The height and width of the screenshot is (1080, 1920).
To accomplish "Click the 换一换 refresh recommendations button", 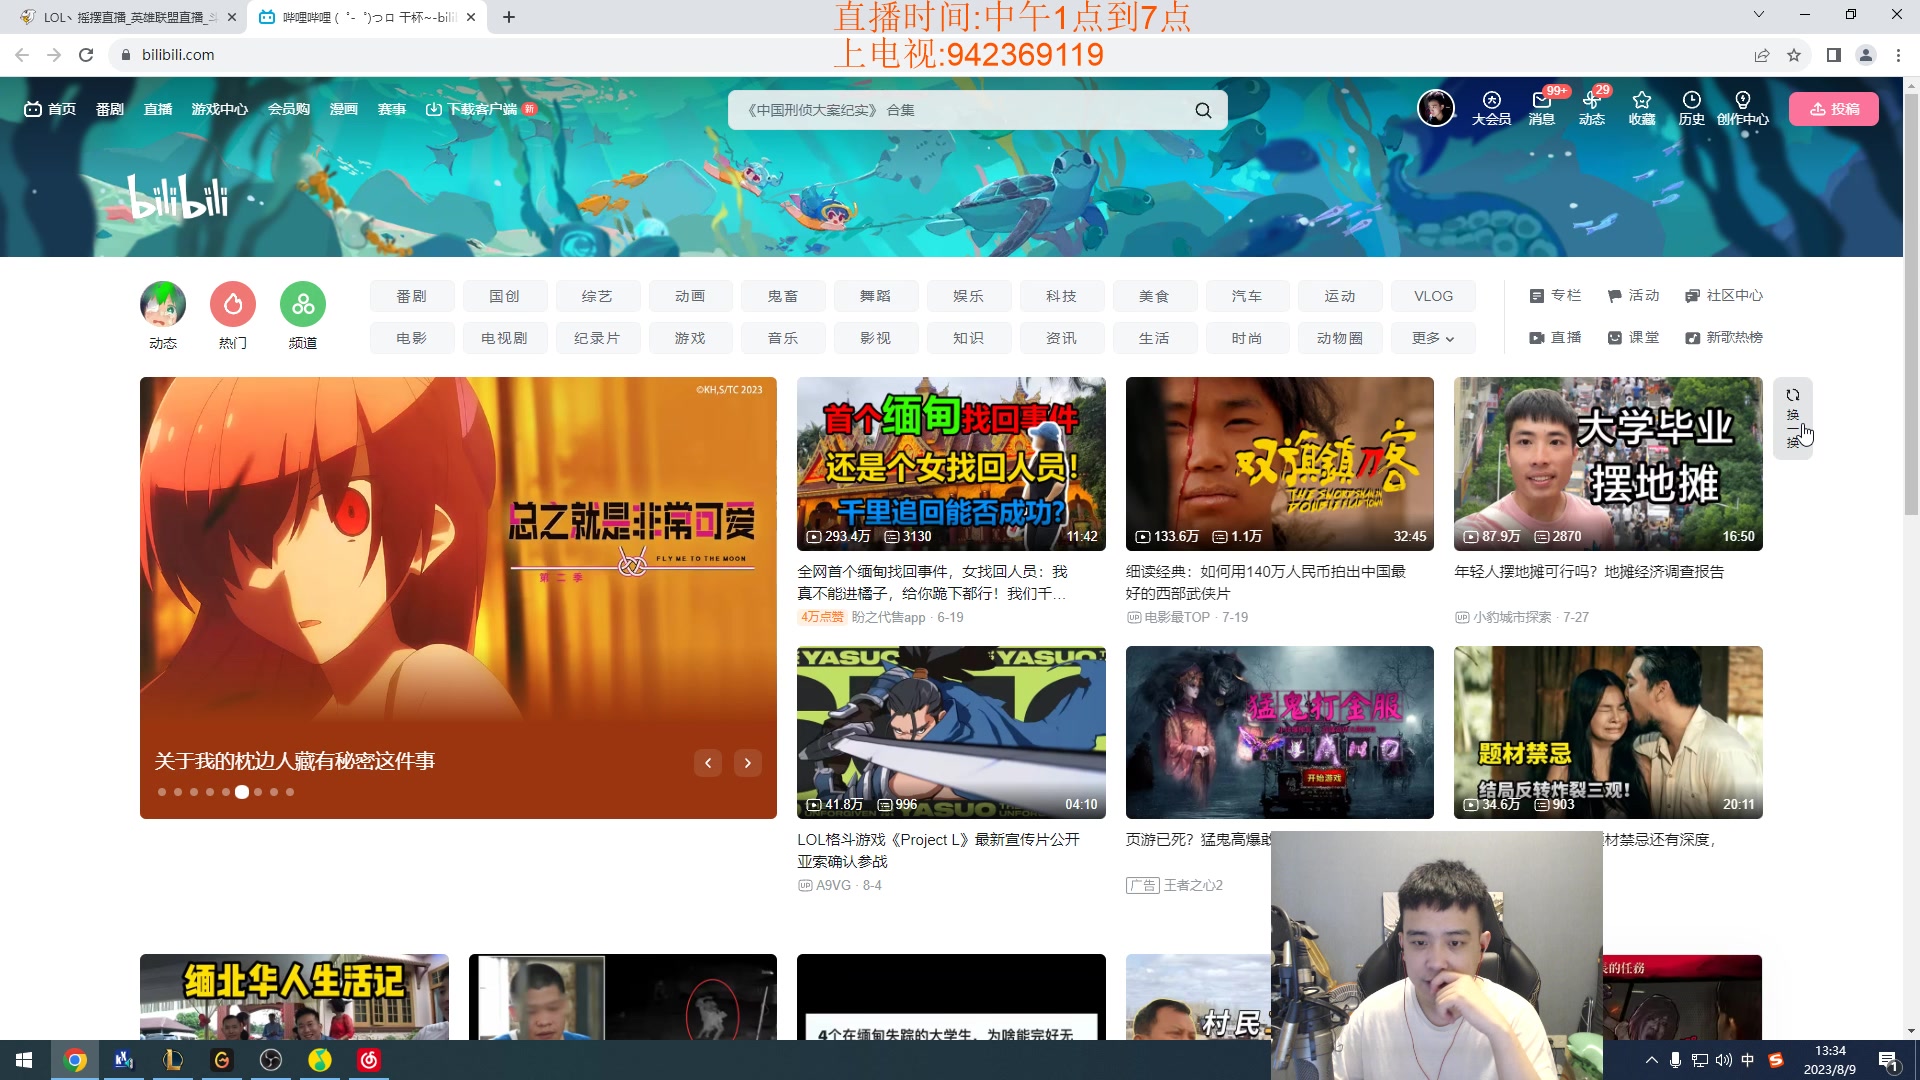I will 1792,417.
